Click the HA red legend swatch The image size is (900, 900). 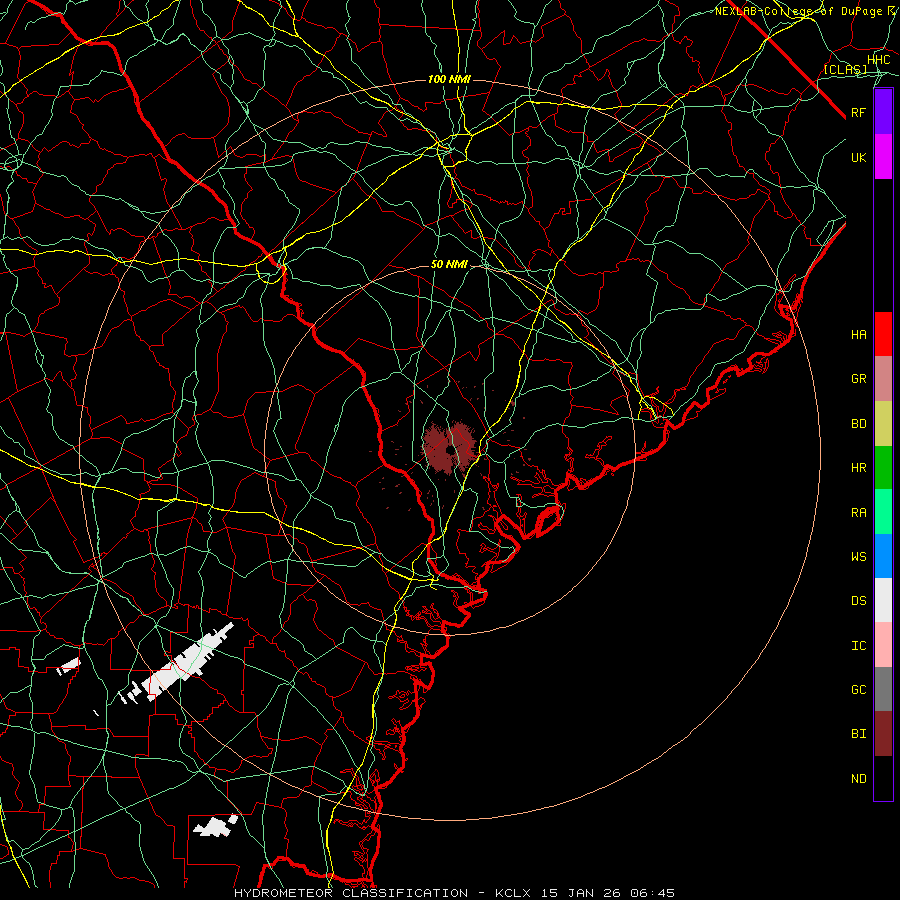(x=883, y=334)
